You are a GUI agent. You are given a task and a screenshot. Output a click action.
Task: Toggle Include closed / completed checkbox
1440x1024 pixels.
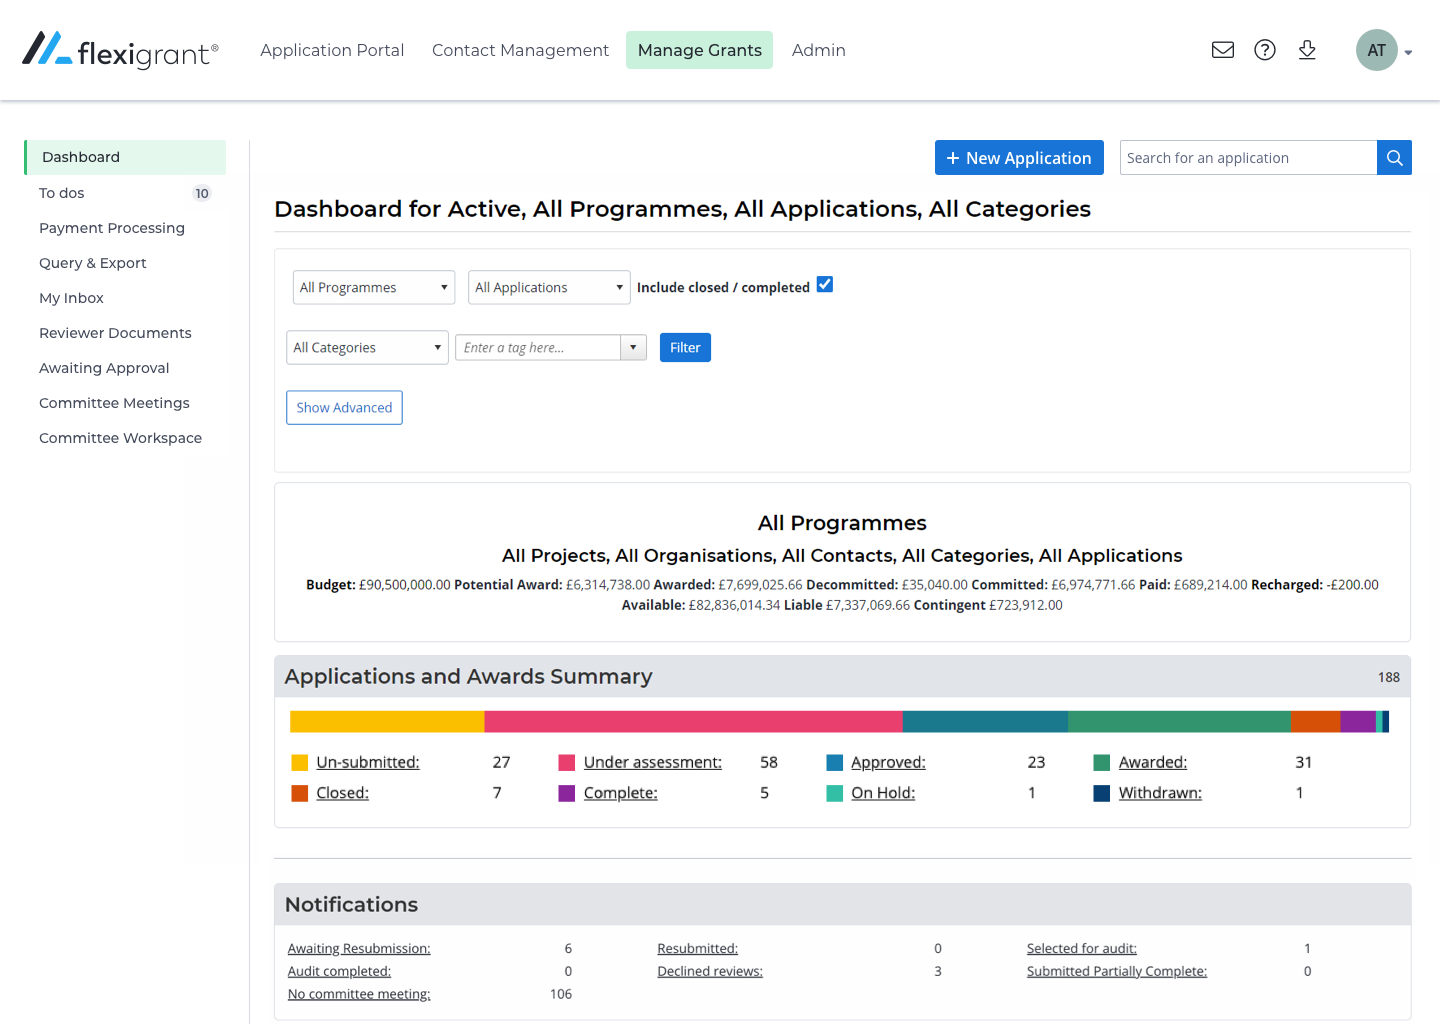point(825,285)
